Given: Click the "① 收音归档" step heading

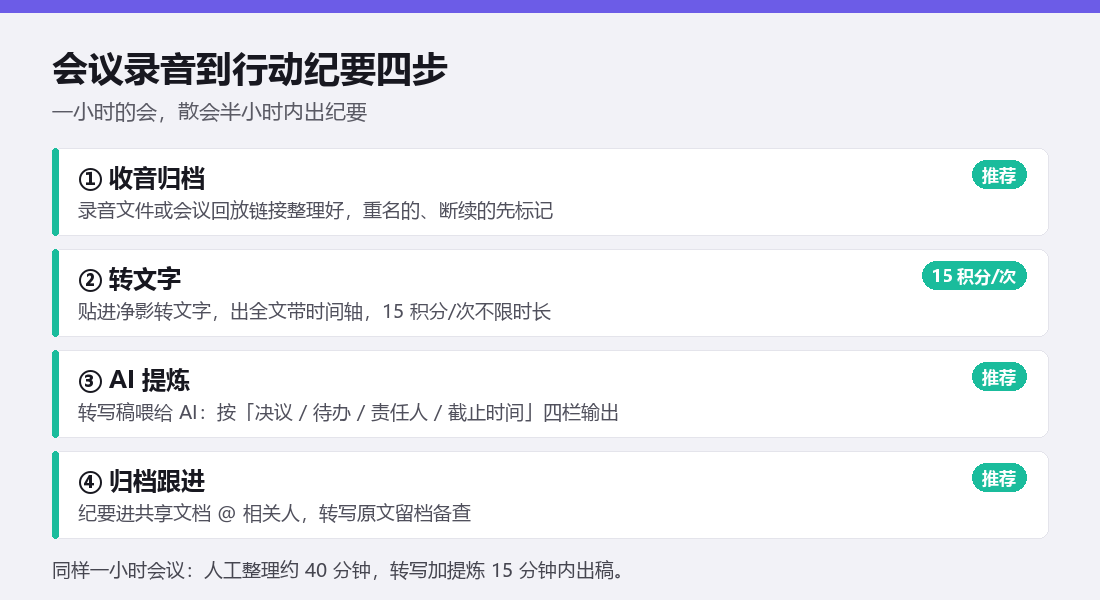Looking at the screenshot, I should (x=142, y=178).
